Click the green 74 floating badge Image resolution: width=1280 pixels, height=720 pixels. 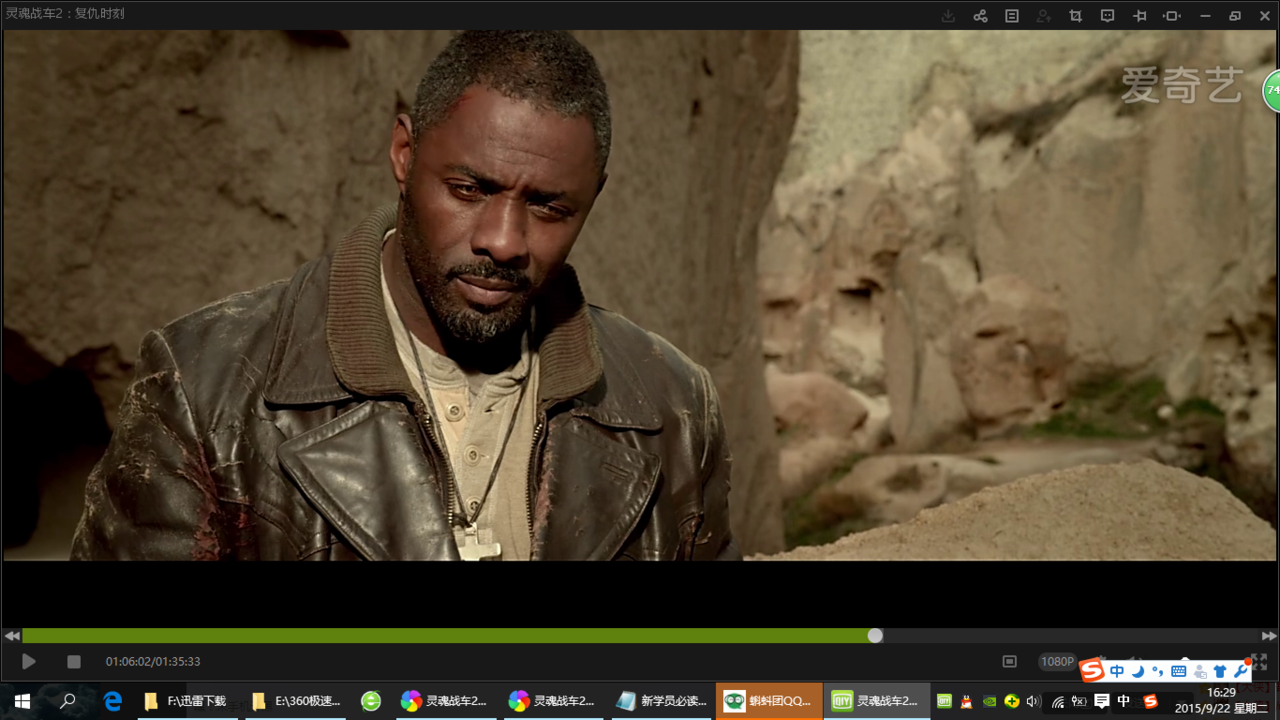coord(1272,90)
